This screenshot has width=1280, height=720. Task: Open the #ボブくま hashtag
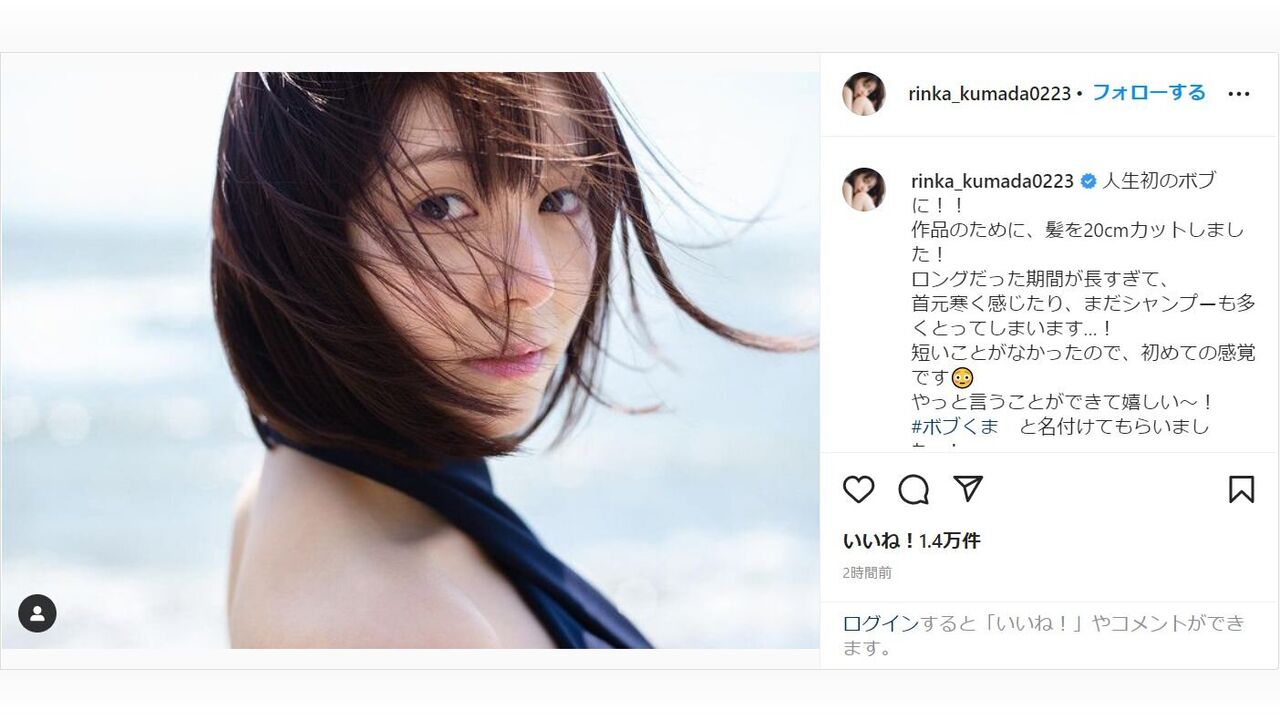tap(955, 426)
